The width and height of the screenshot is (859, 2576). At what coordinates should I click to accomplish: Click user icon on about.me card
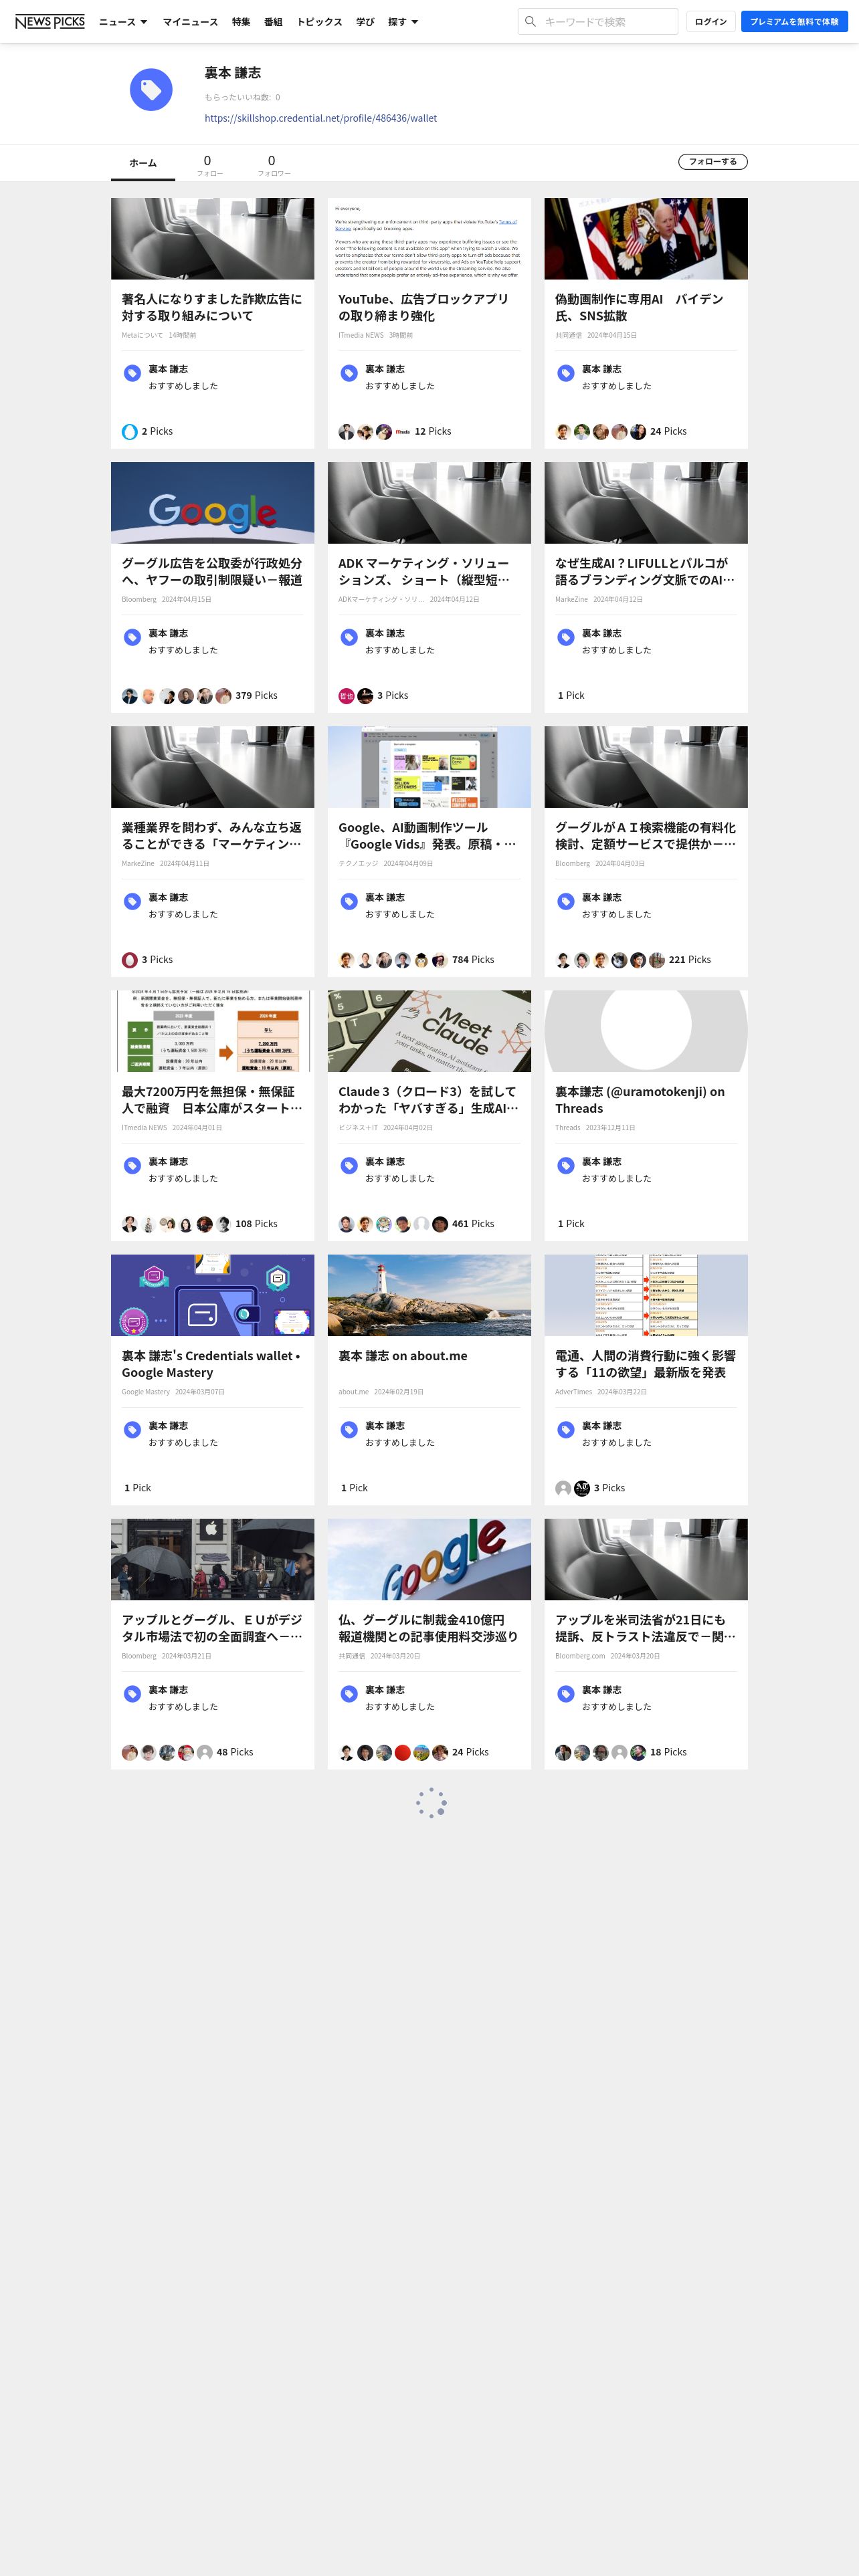pyautogui.click(x=349, y=1429)
